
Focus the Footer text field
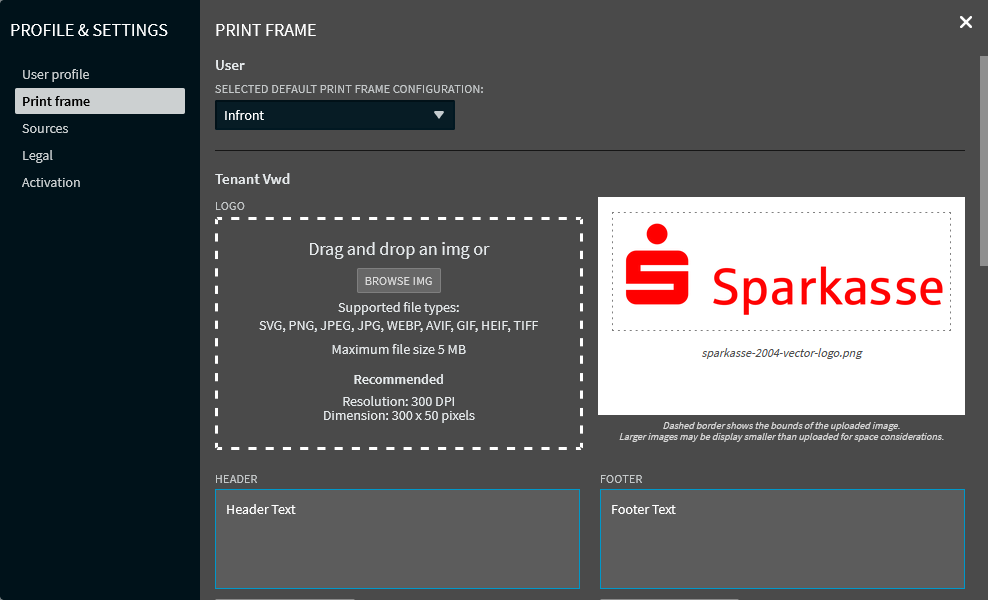[x=782, y=538]
